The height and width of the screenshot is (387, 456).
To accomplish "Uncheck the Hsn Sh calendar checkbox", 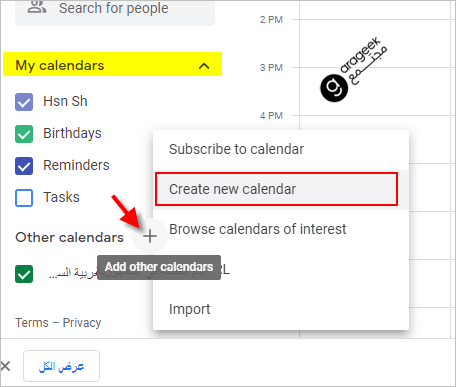I will [x=24, y=102].
